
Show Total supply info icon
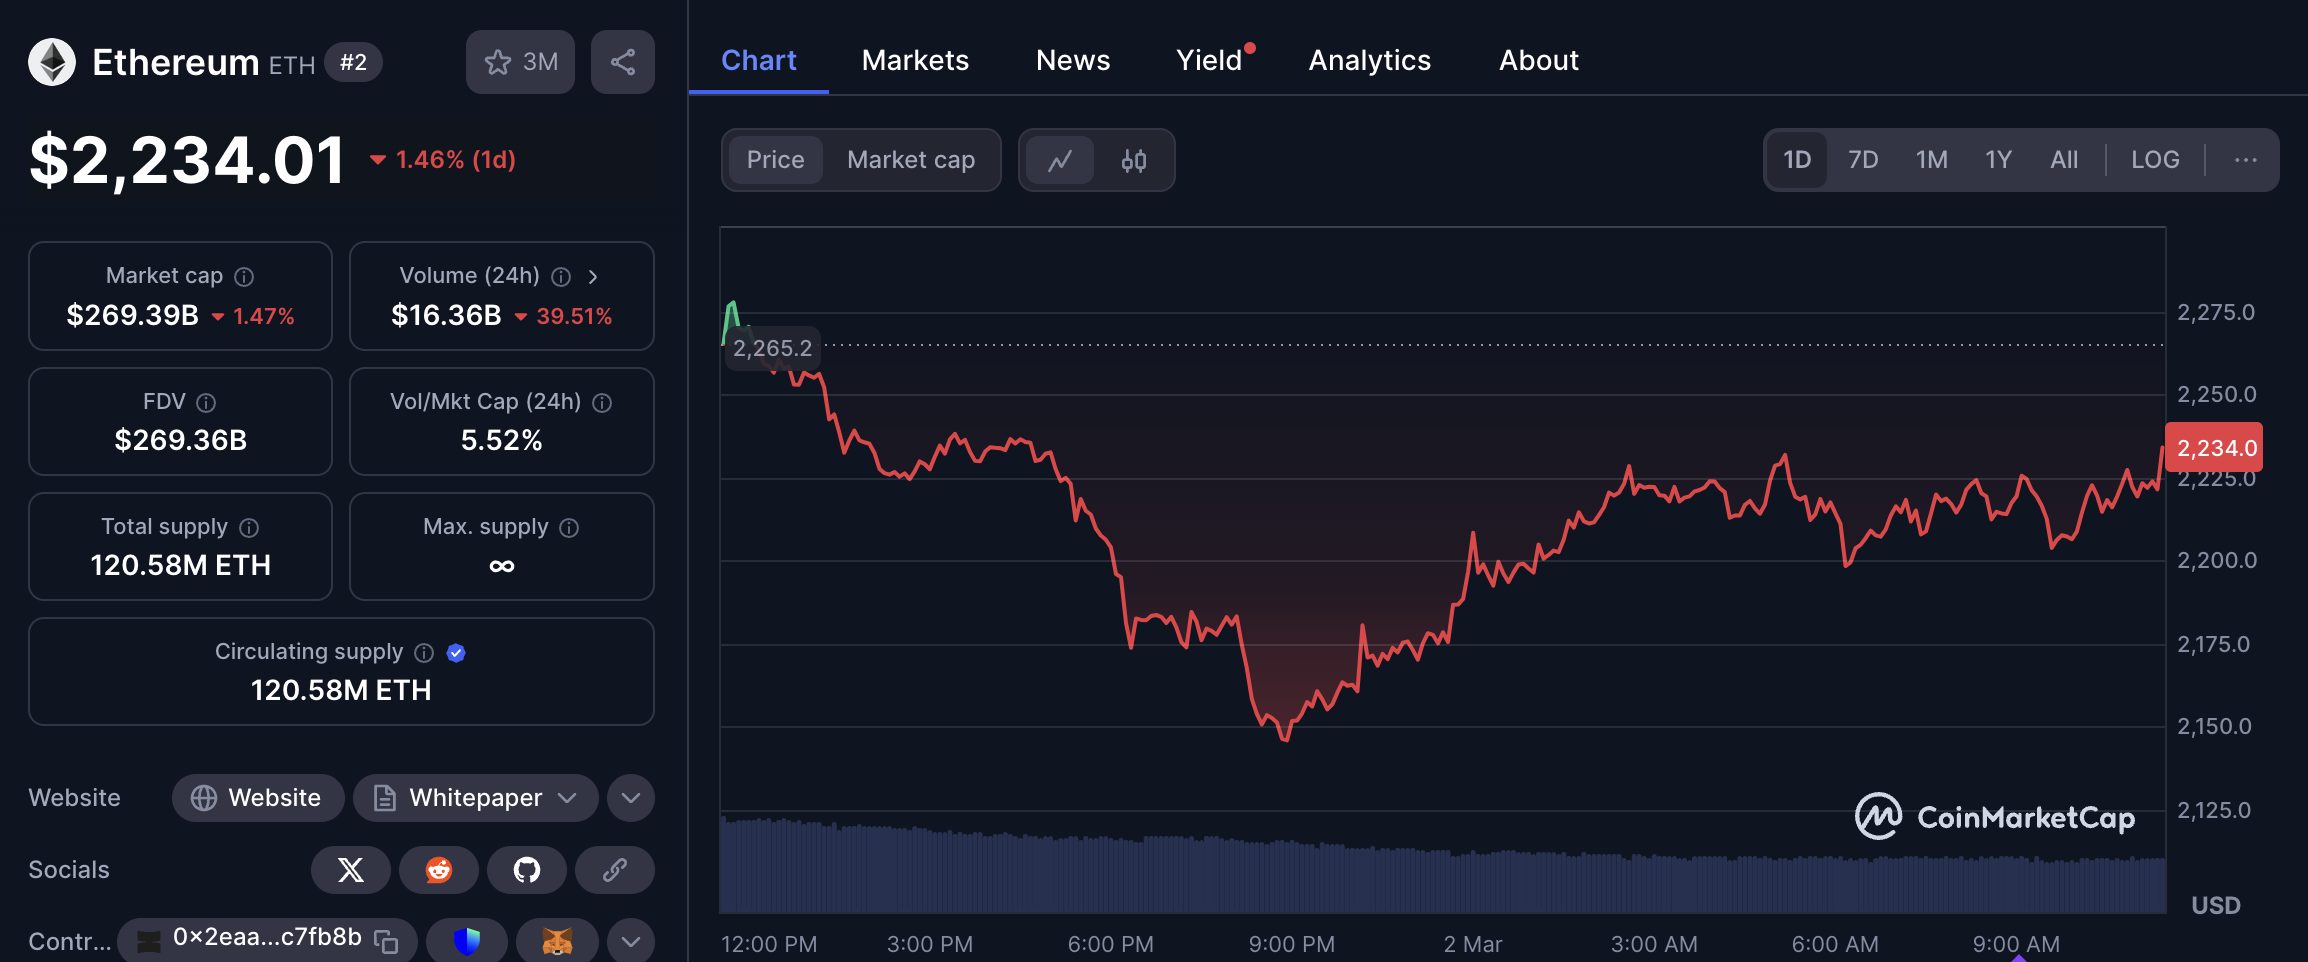[x=249, y=528]
